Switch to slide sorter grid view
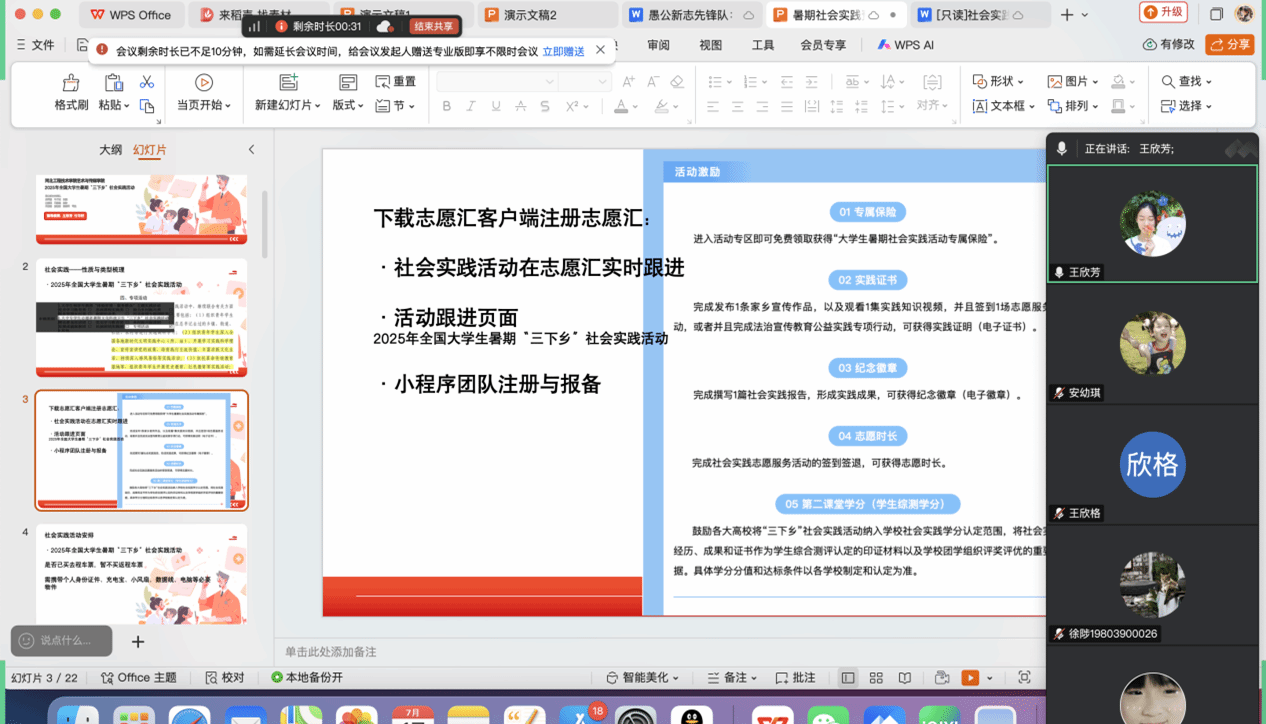This screenshot has height=724, width=1266. pos(876,678)
